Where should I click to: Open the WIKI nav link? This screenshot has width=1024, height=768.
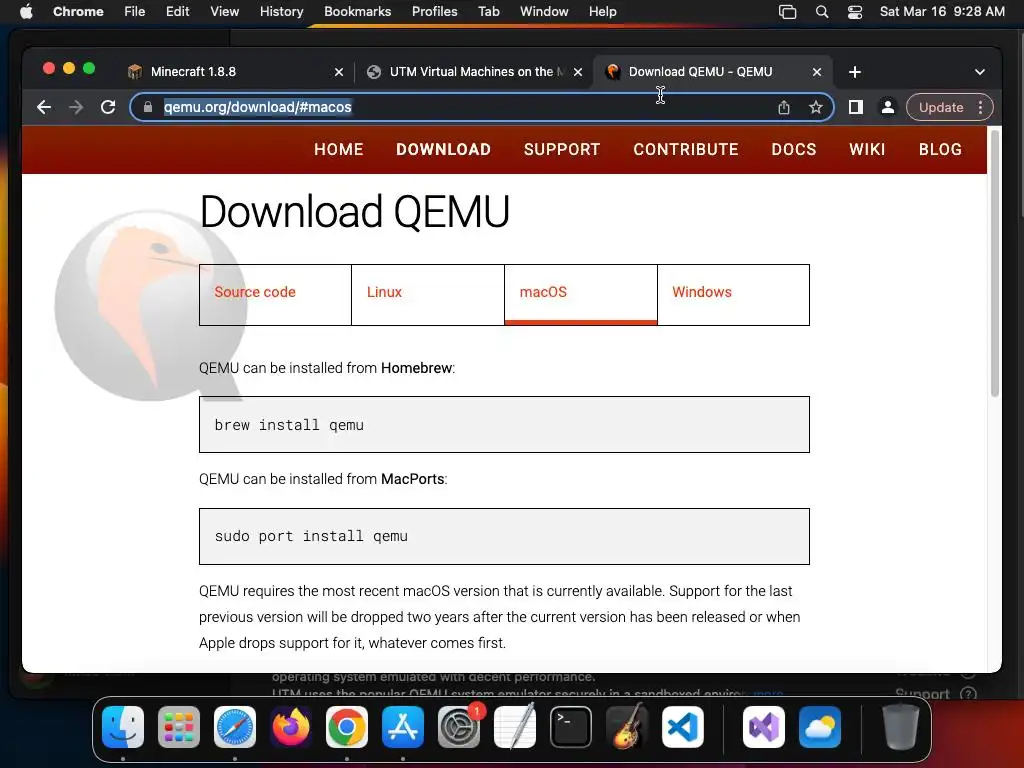click(867, 150)
